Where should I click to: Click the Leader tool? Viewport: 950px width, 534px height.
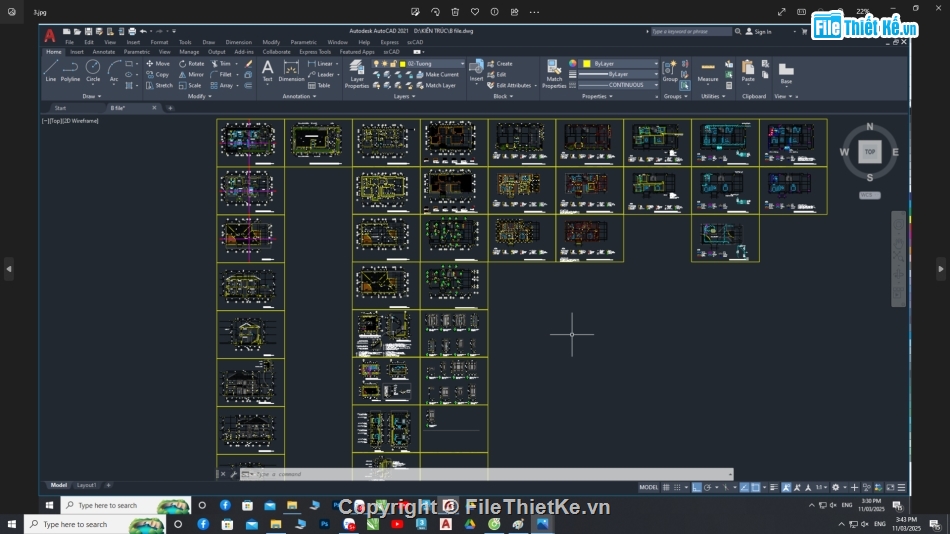[x=321, y=75]
